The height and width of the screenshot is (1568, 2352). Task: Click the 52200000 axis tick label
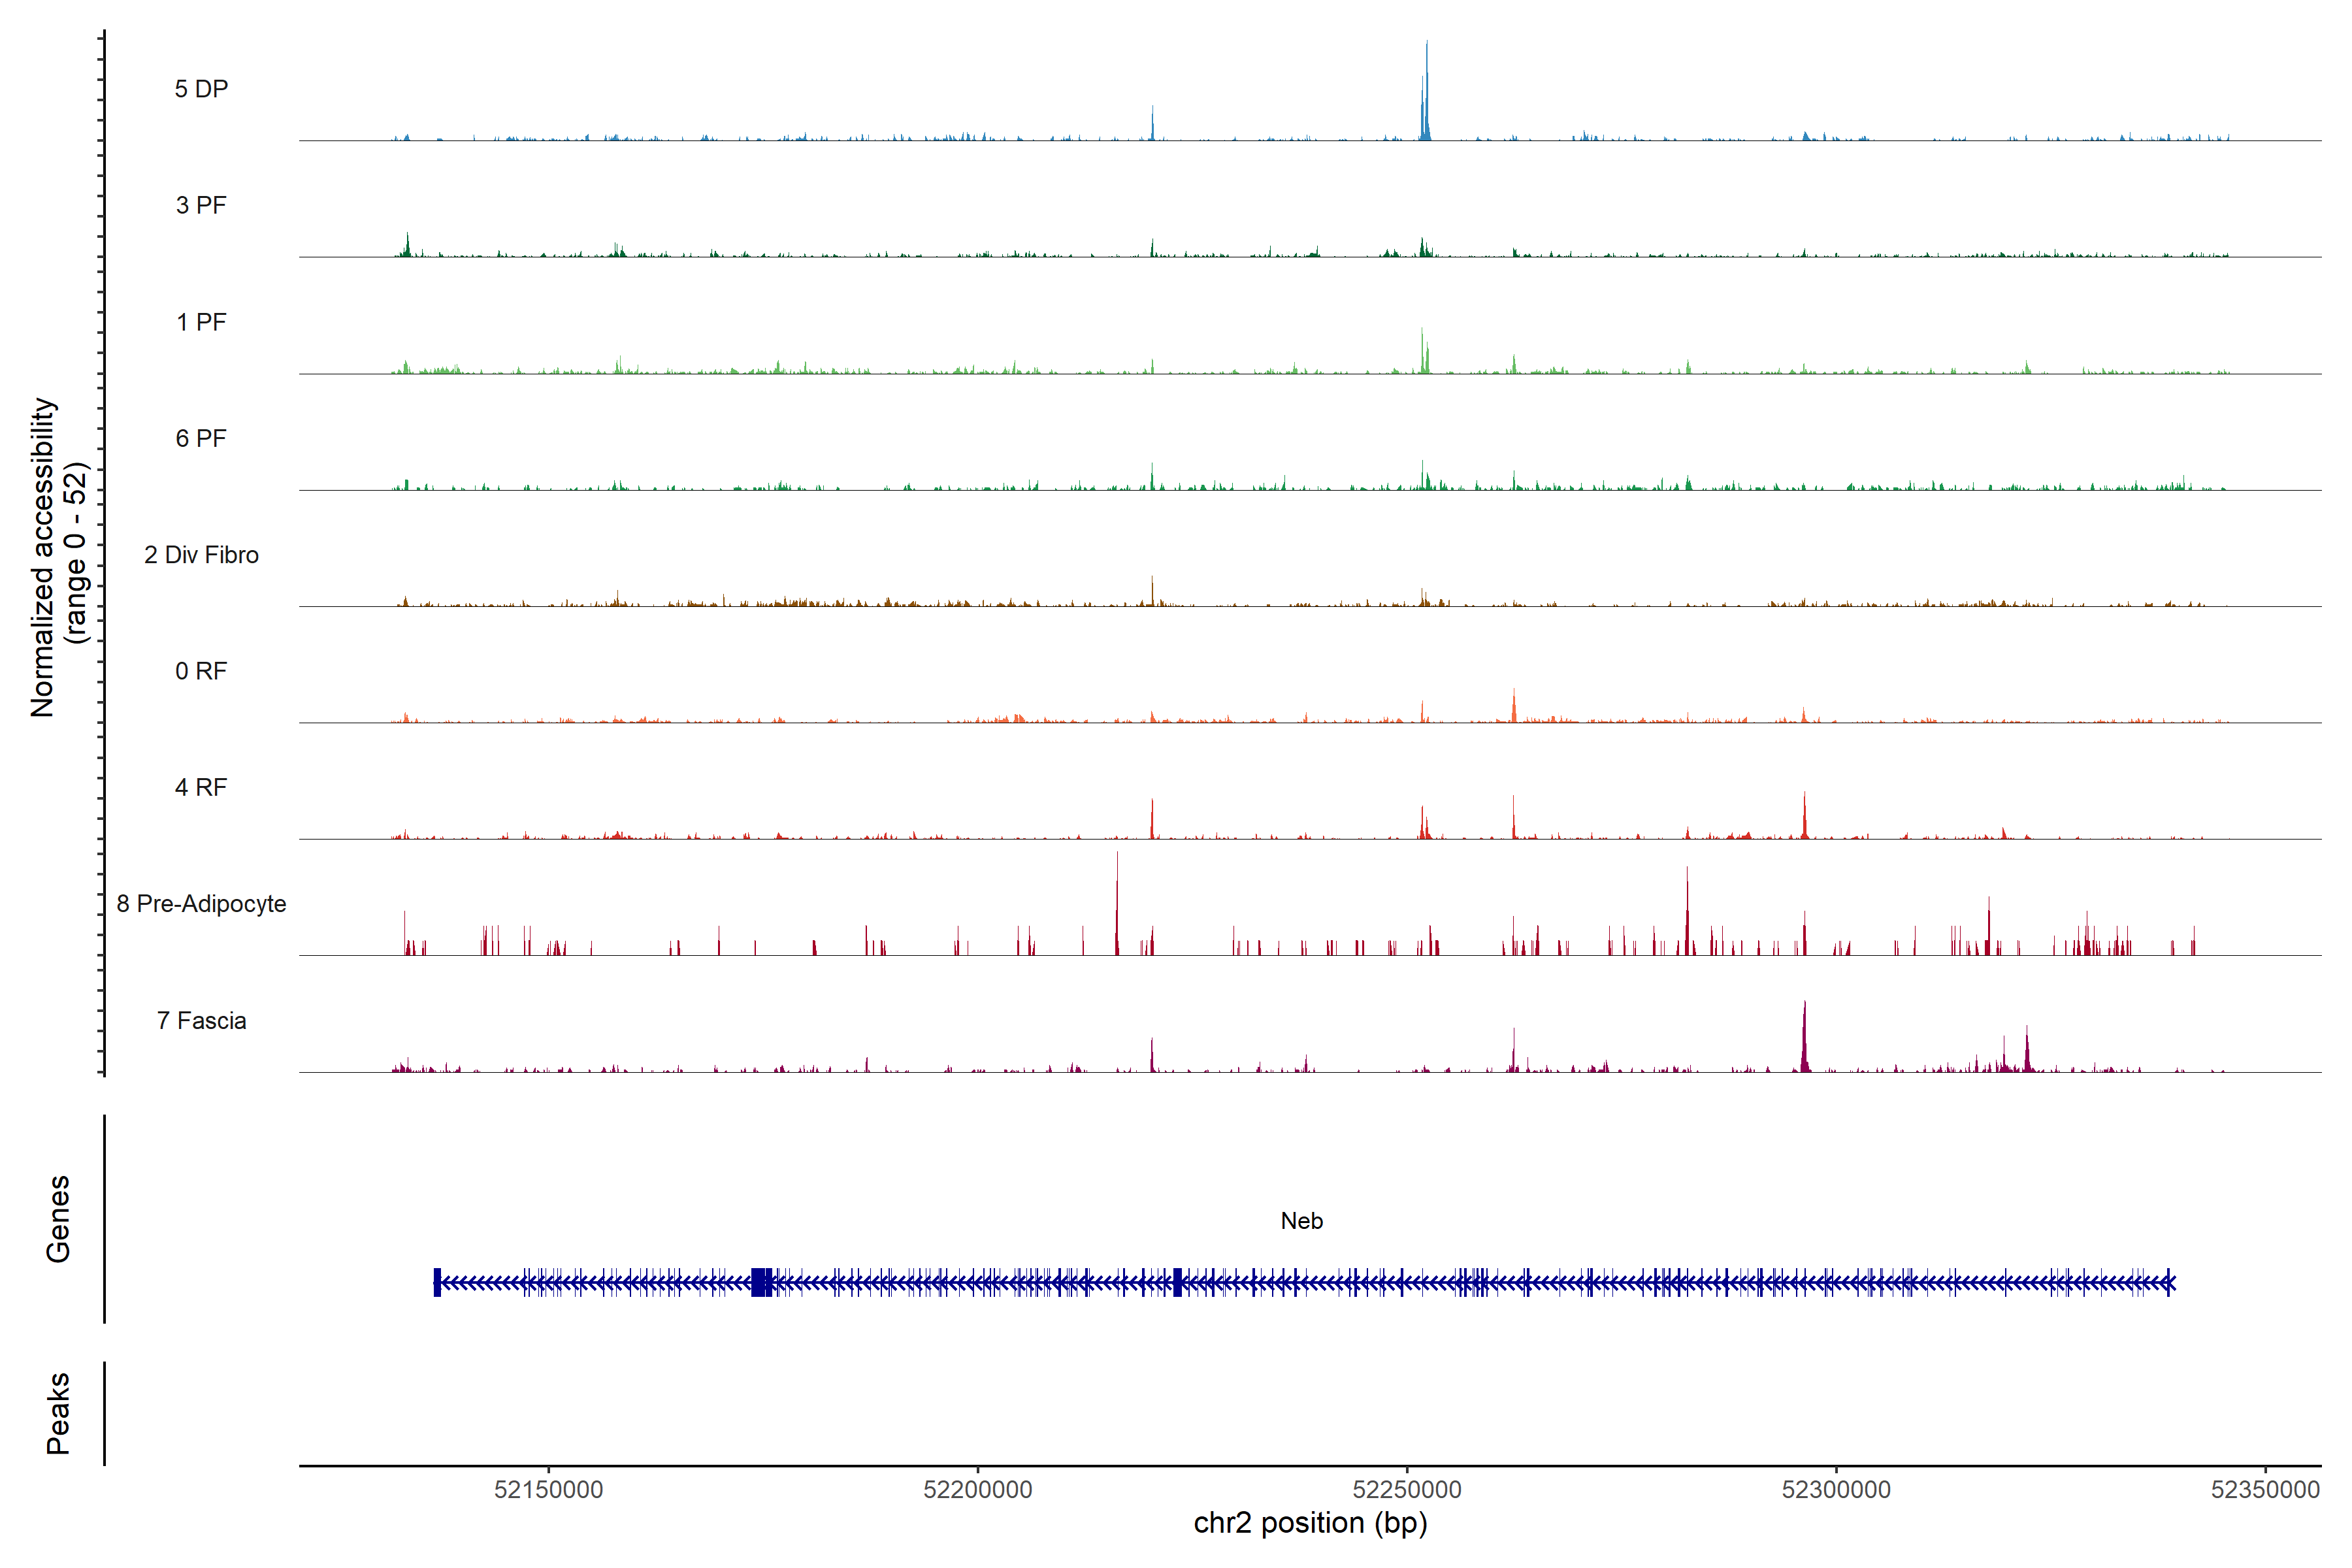(977, 1489)
